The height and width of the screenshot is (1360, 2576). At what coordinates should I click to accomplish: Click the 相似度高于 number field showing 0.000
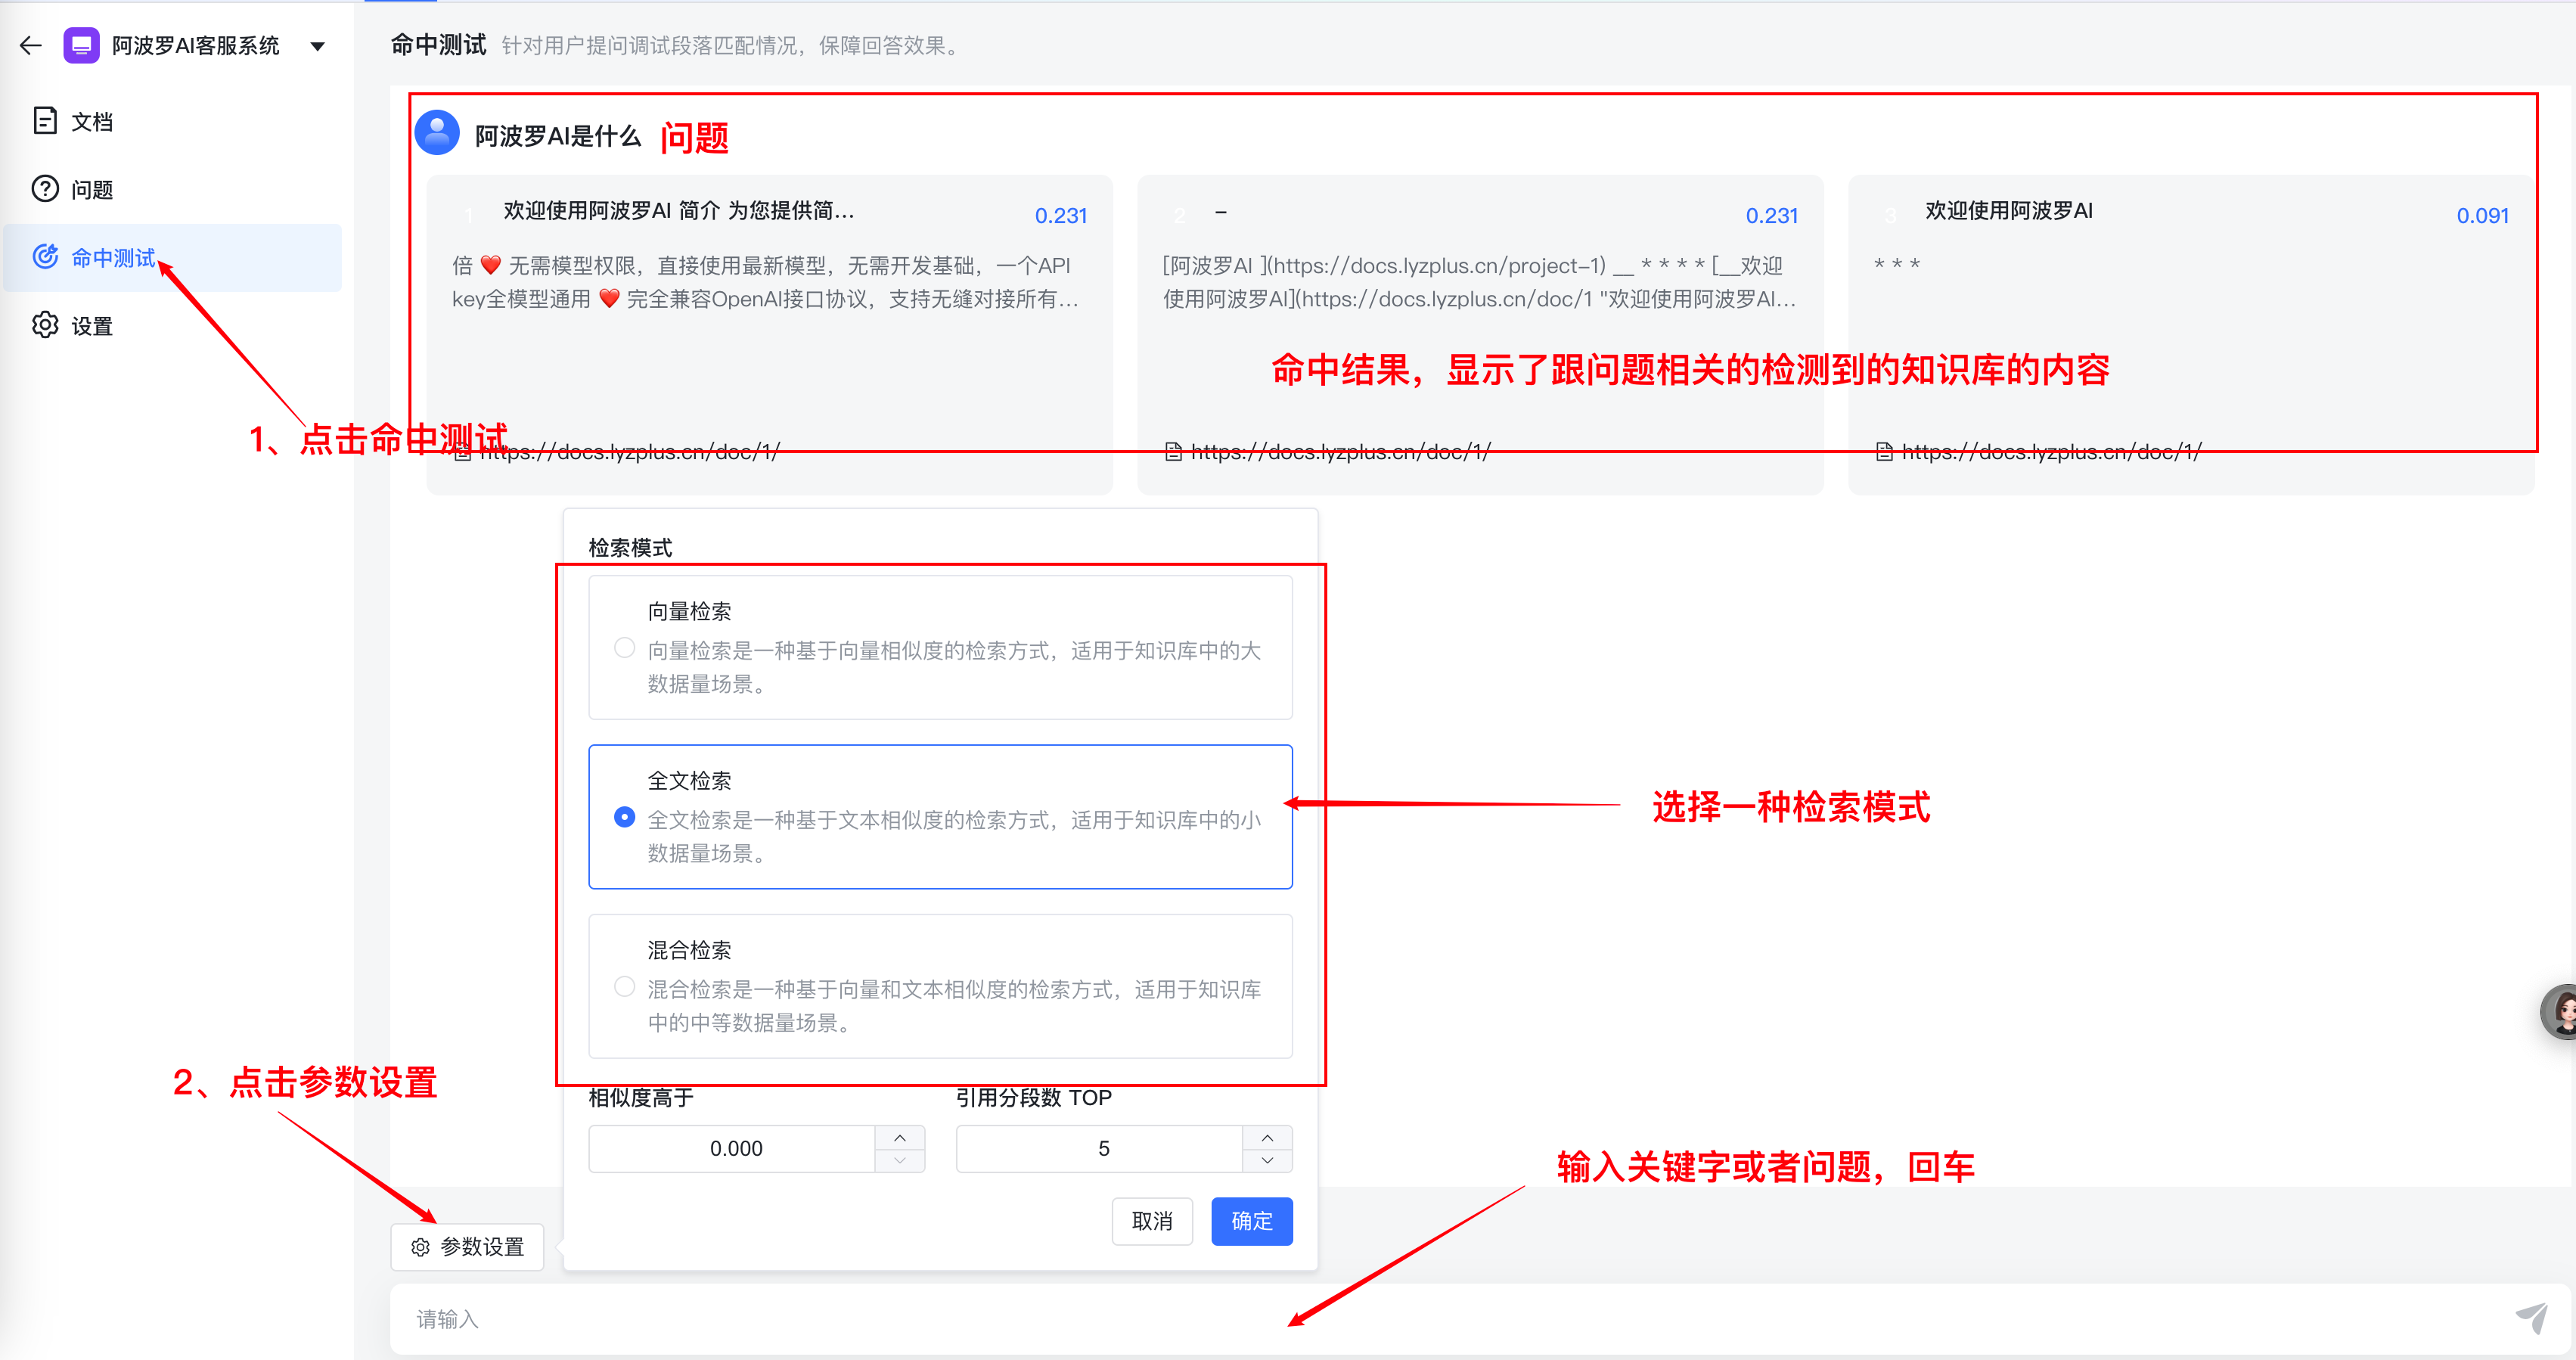(735, 1149)
